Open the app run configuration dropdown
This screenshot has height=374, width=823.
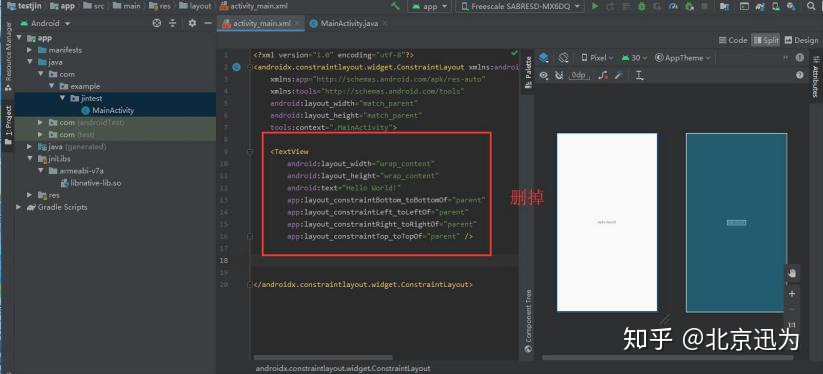click(429, 6)
